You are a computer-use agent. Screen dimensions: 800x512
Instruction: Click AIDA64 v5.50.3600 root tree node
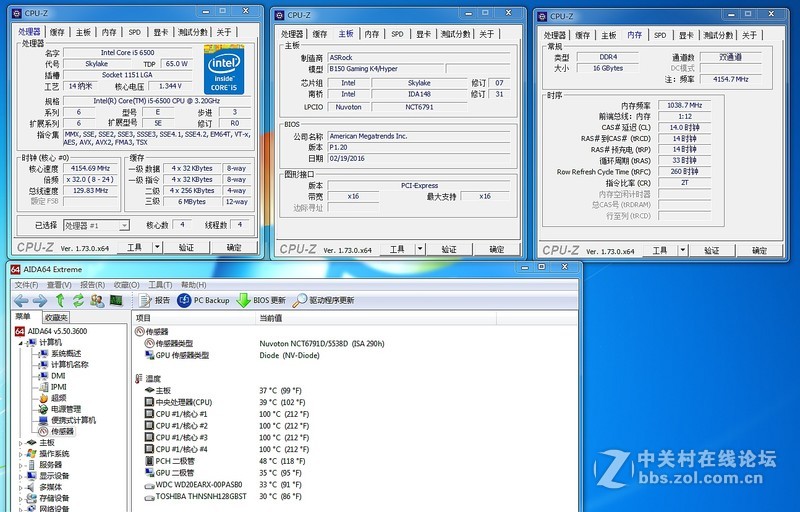(57, 331)
